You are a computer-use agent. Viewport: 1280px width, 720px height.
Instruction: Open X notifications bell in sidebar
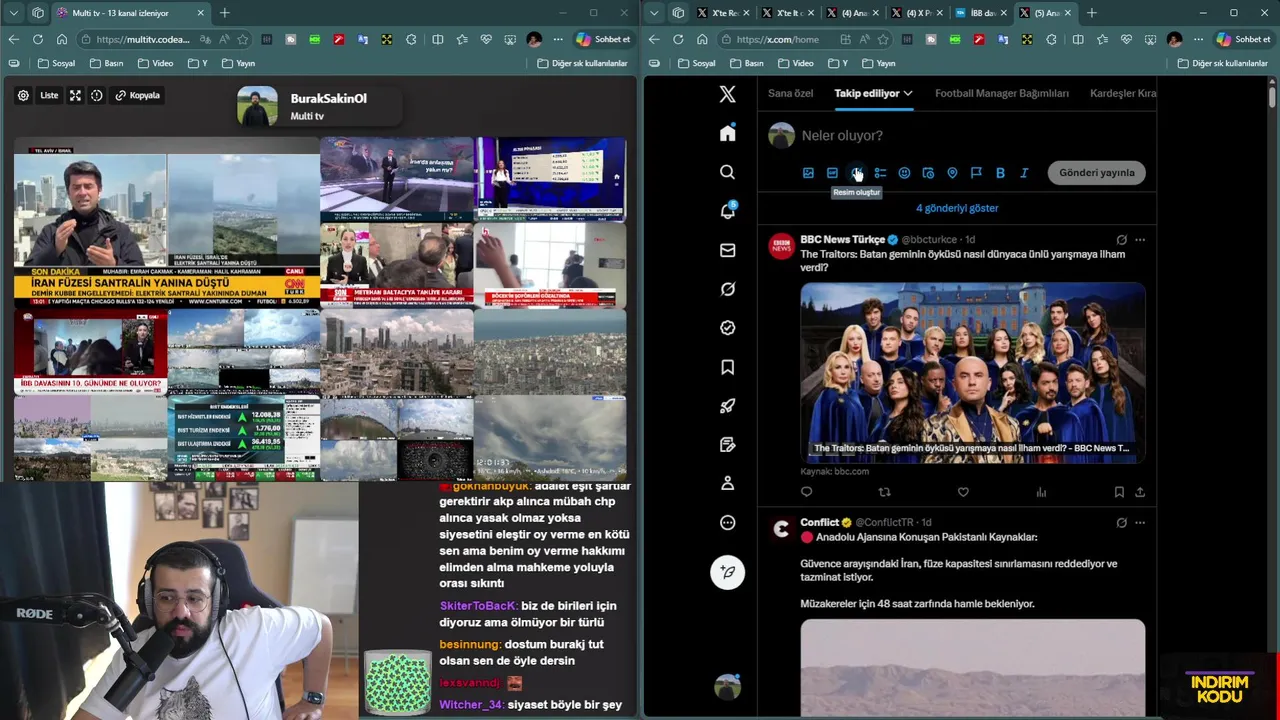click(728, 211)
